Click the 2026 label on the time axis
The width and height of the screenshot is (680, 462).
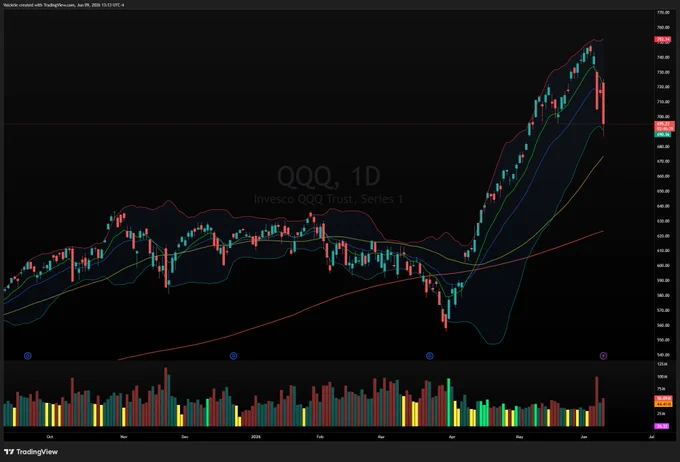coord(255,437)
